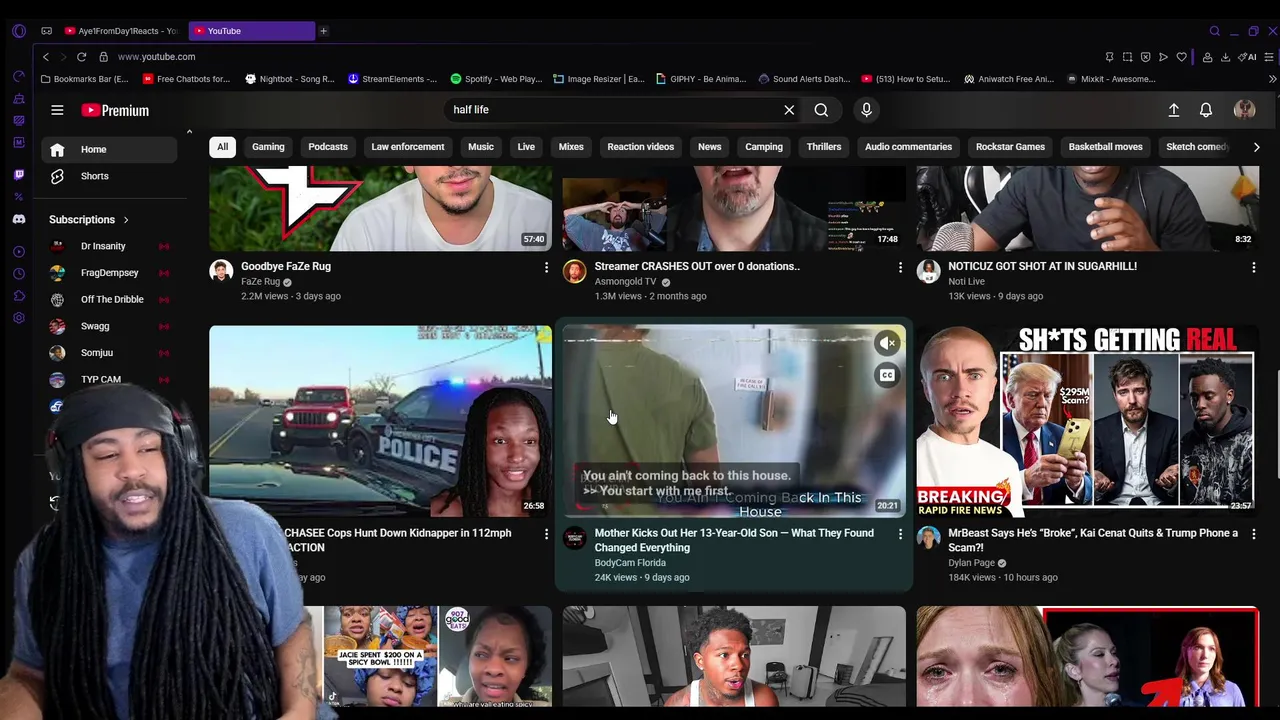Open the Create upload icon

point(1174,110)
